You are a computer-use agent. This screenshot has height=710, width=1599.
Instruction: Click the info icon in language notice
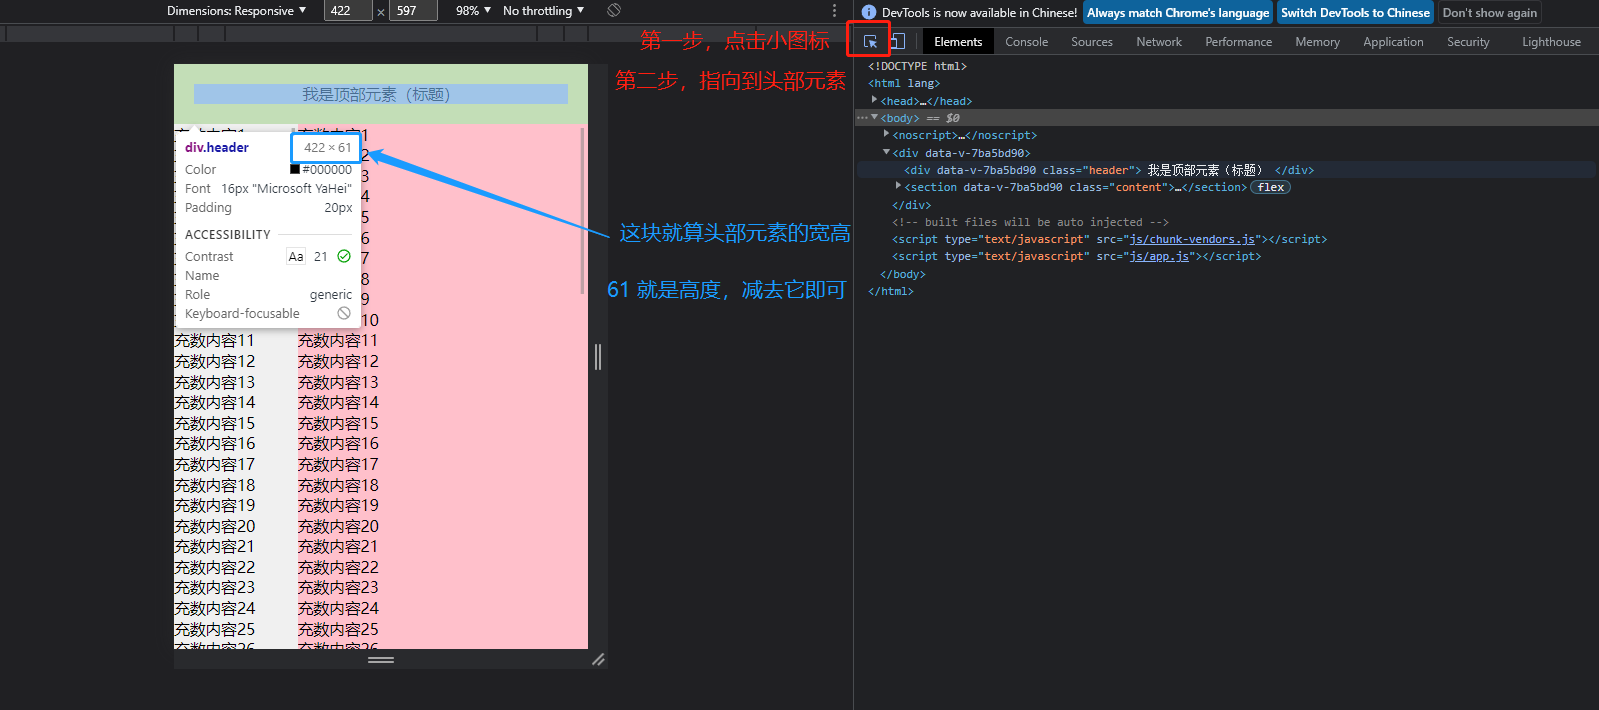pos(869,12)
